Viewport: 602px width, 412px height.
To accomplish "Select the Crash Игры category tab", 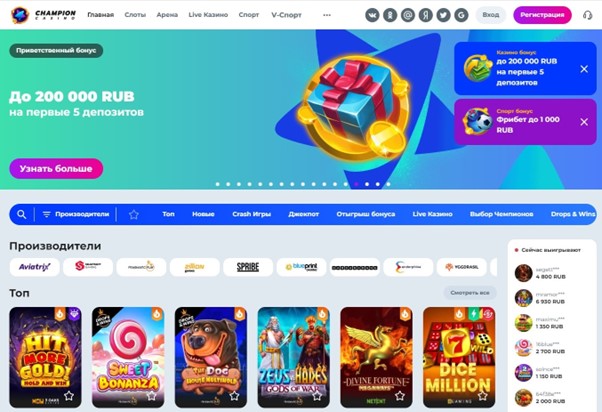I will [251, 214].
